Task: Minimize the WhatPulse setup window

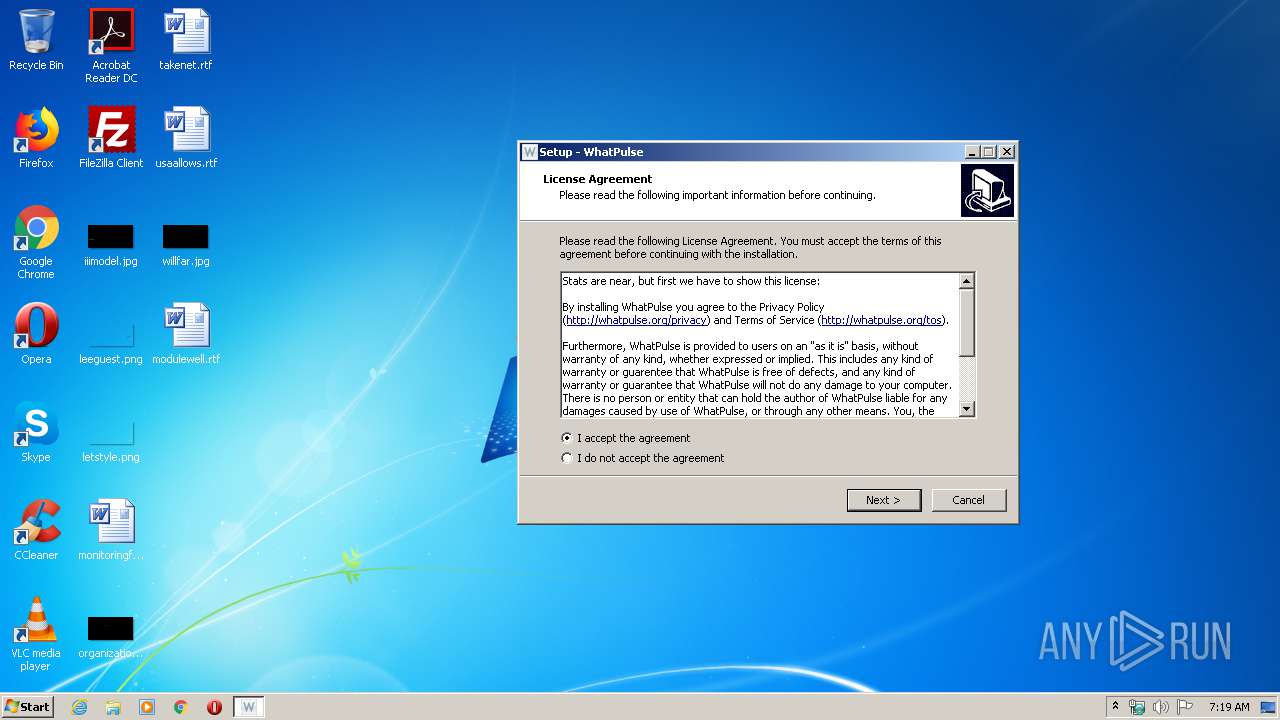Action: 972,152
